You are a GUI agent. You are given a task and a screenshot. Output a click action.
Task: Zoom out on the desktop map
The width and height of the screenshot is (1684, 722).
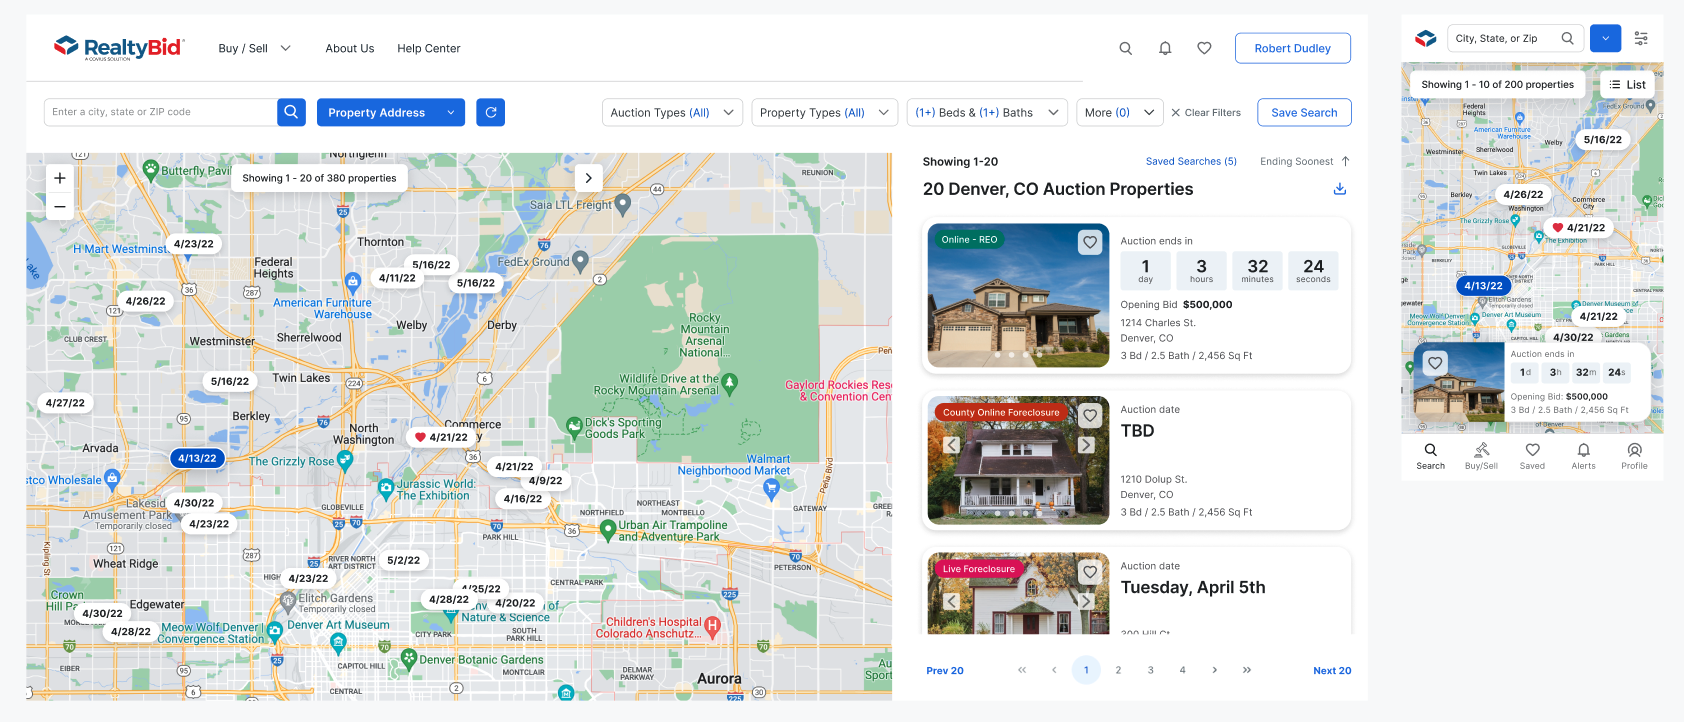point(60,206)
